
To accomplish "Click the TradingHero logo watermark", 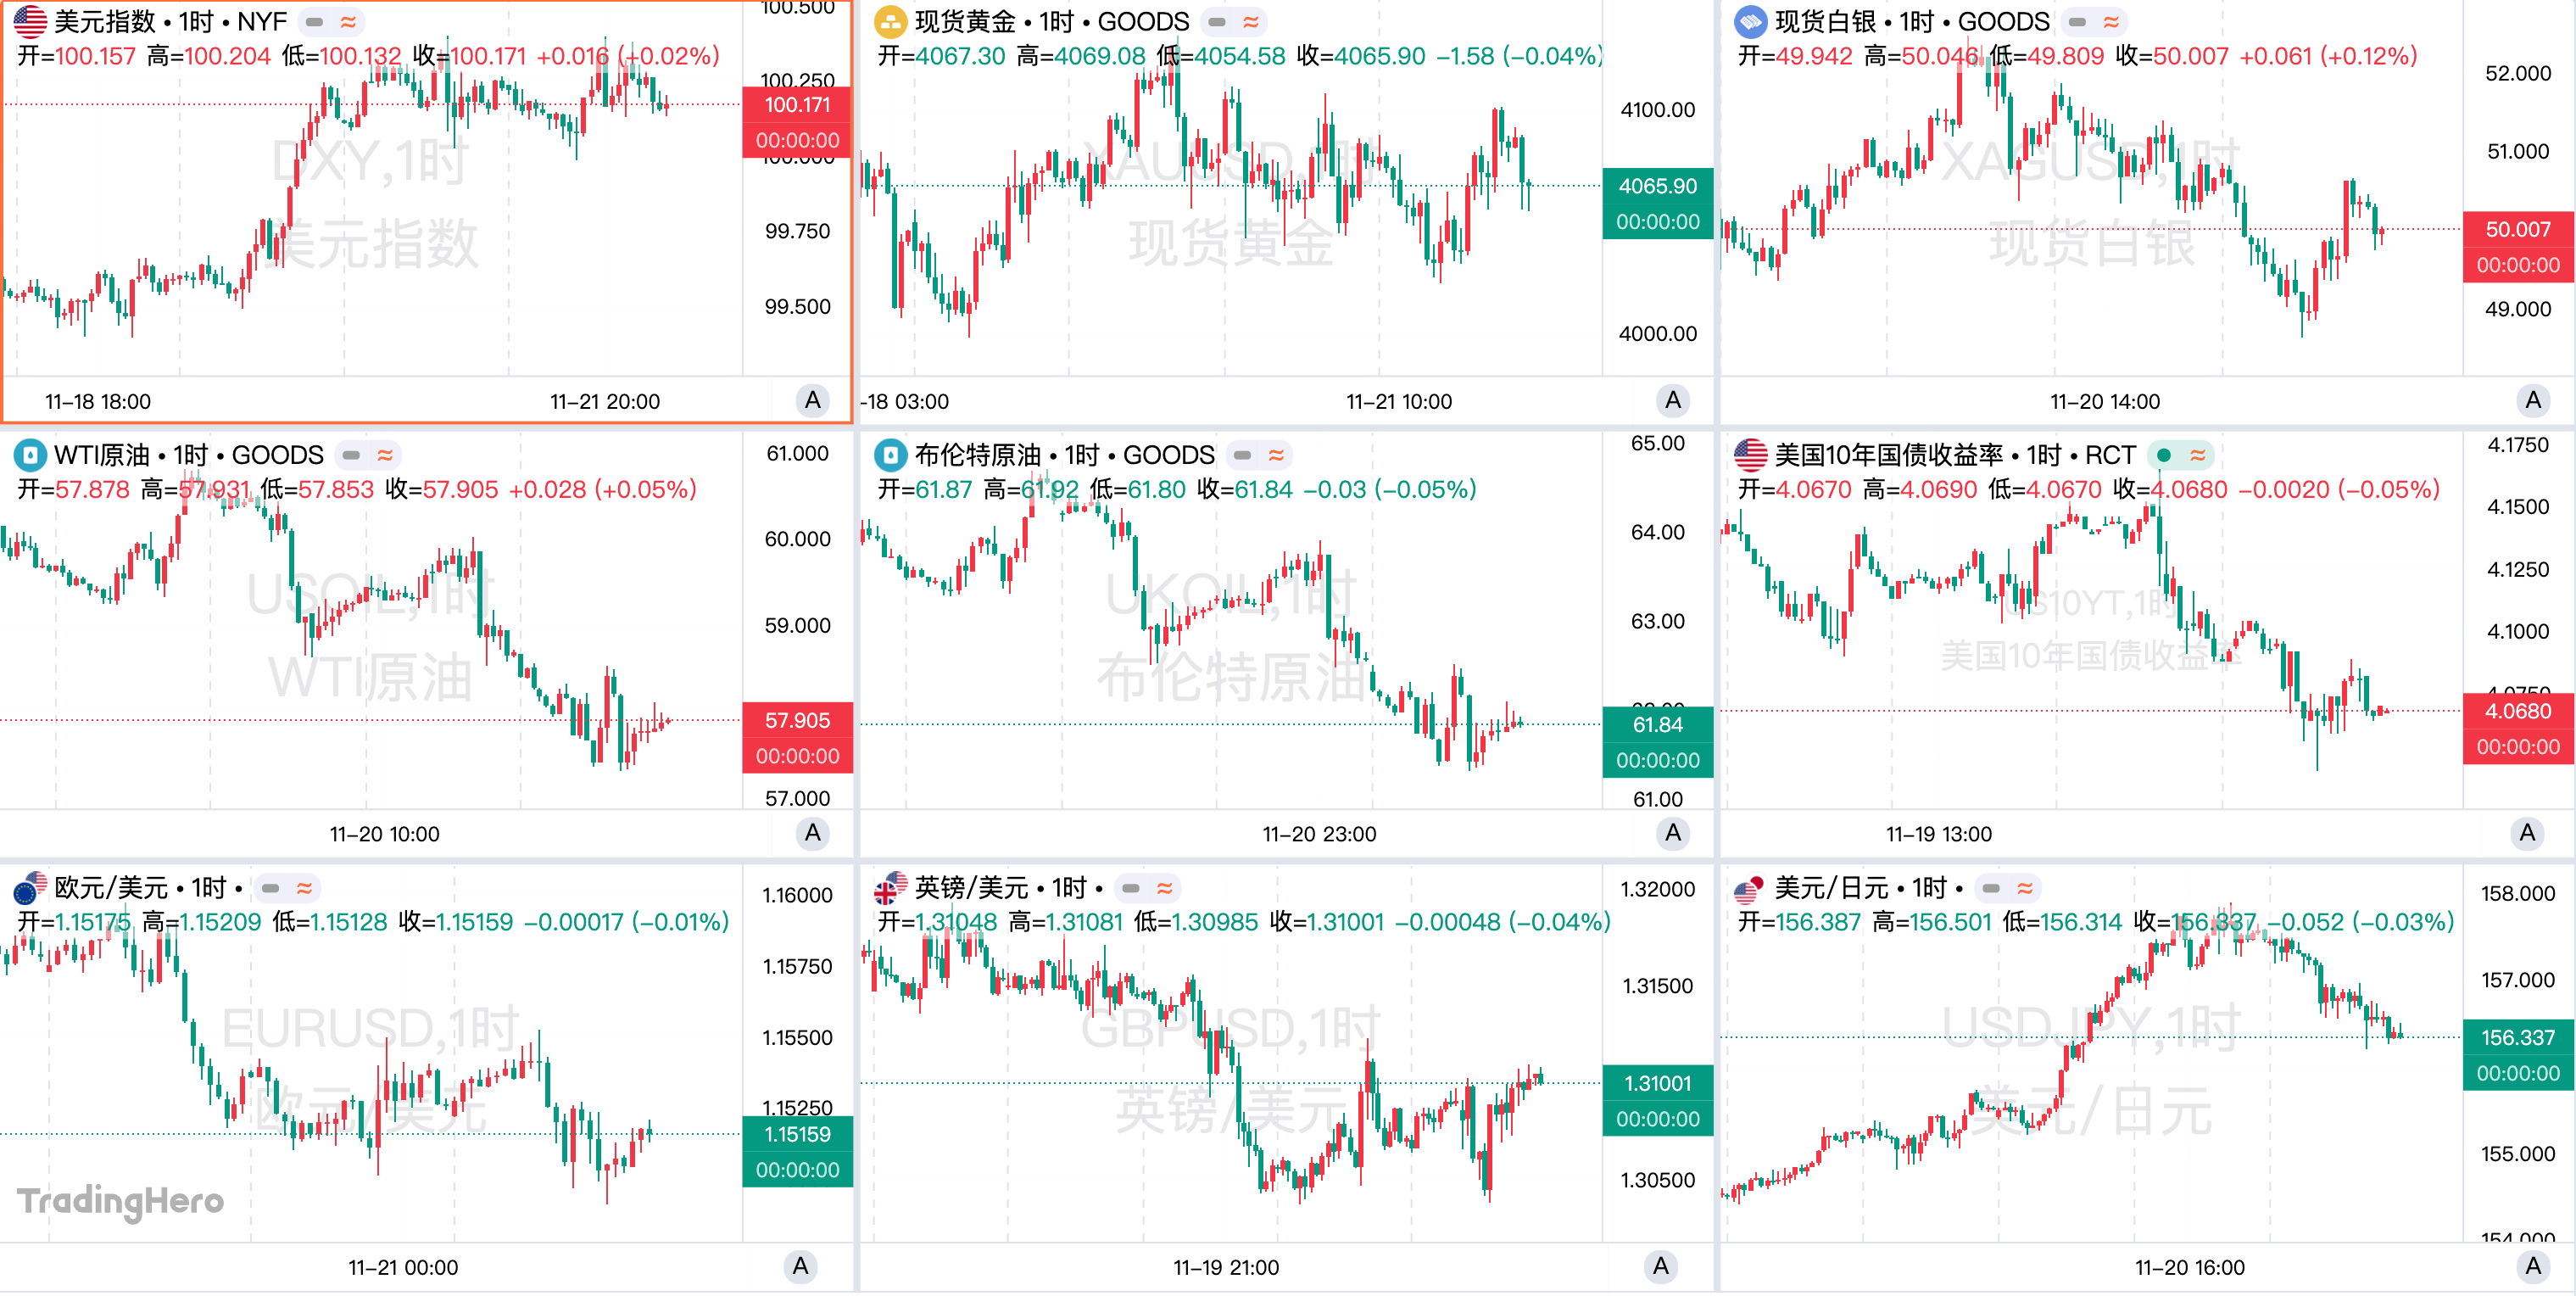I will click(x=121, y=1200).
